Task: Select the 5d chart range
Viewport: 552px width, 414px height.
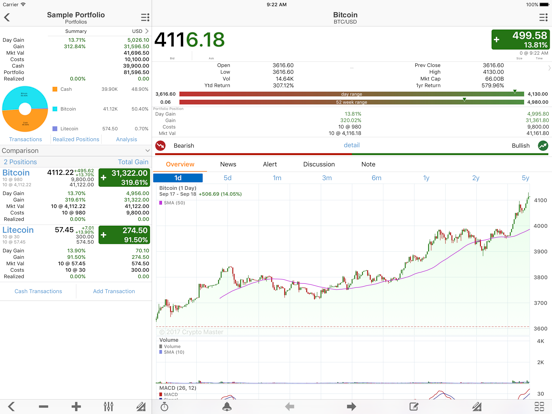Action: 227,178
